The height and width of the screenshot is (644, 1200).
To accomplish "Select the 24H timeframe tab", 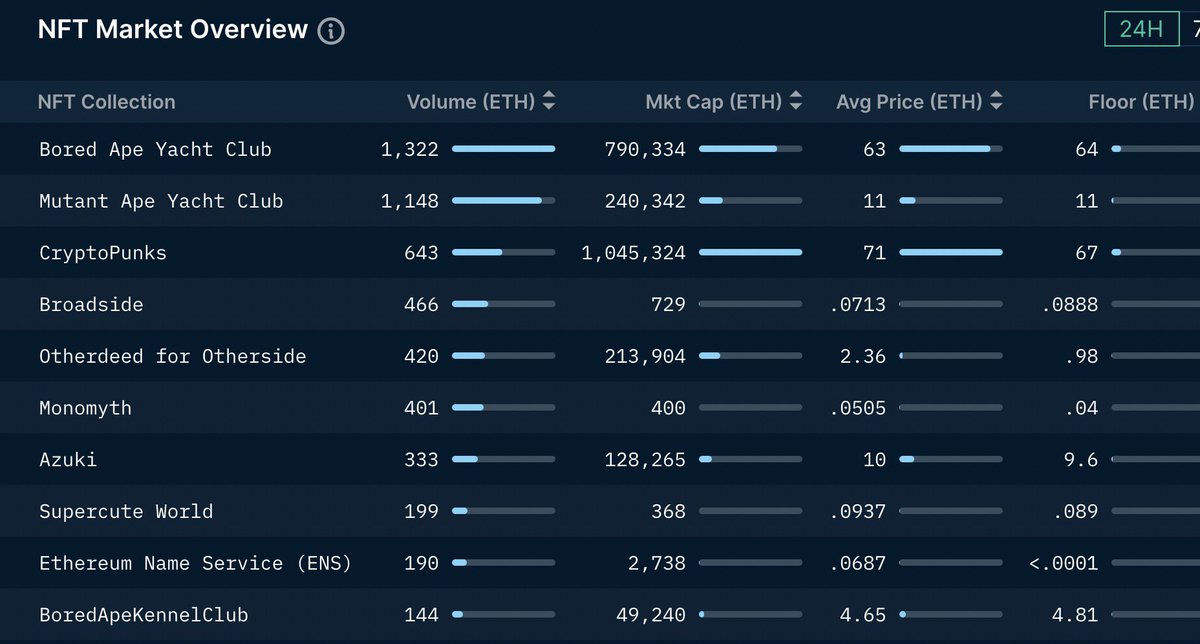I will (x=1141, y=29).
